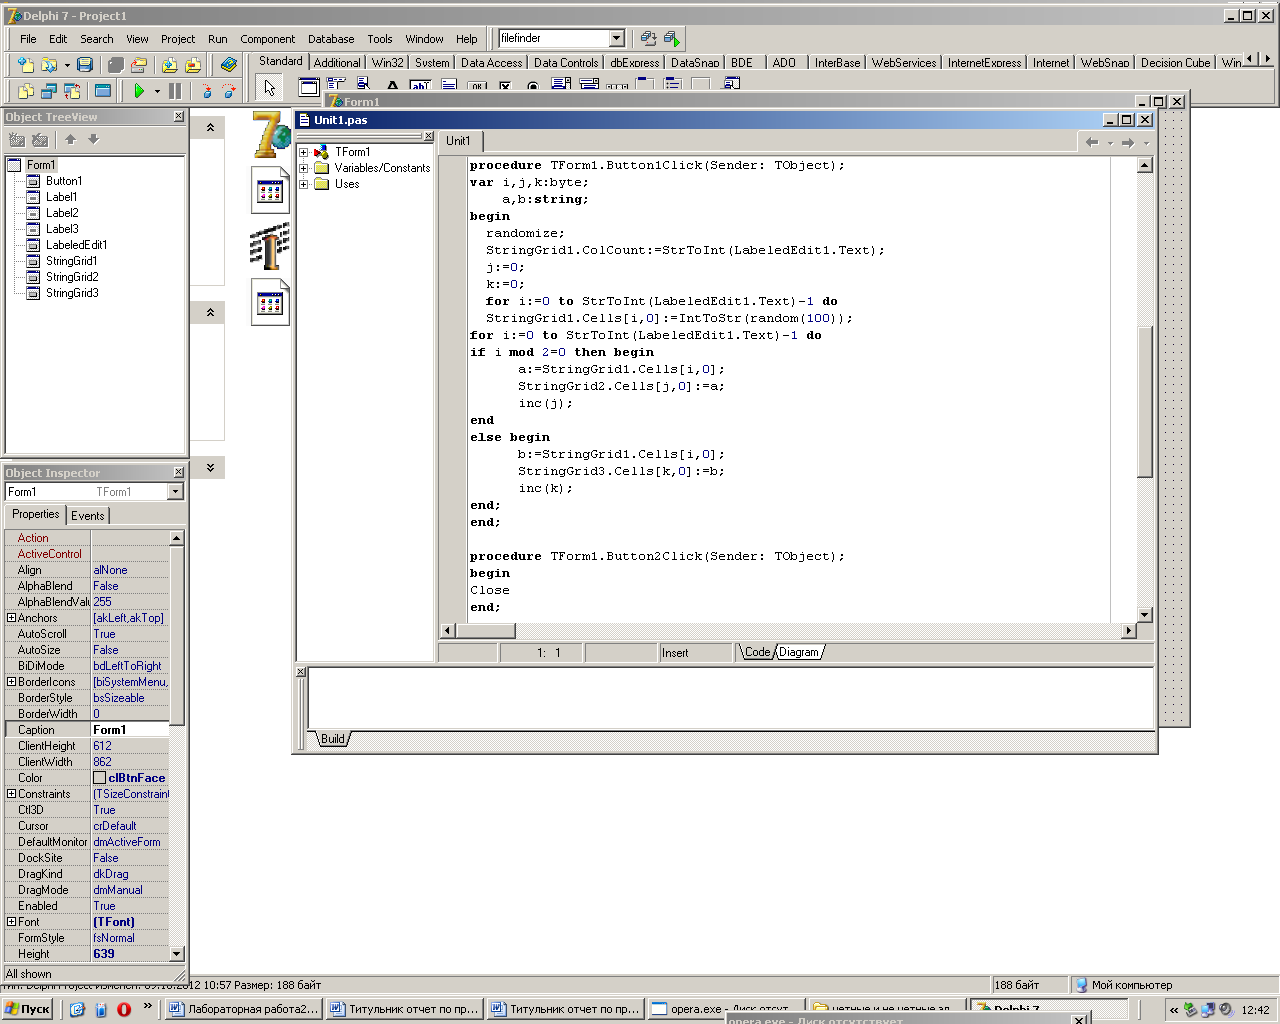The width and height of the screenshot is (1280, 1024).
Task: Click the code editor forward navigation arrow
Action: point(1128,142)
